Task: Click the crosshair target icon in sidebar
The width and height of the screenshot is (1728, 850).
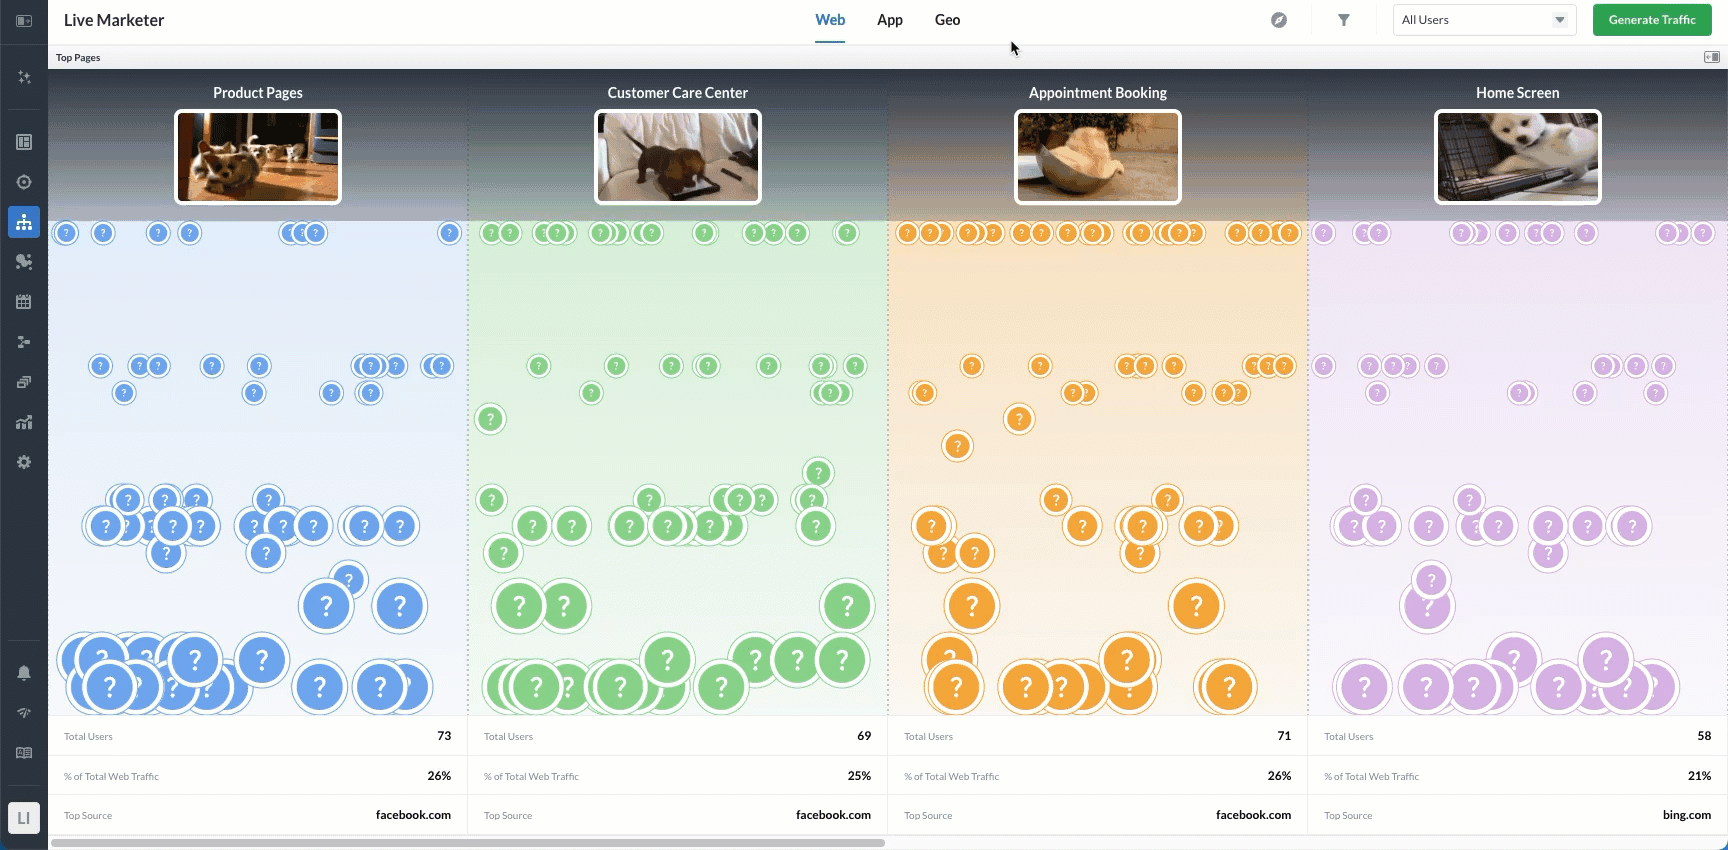Action: coord(24,182)
